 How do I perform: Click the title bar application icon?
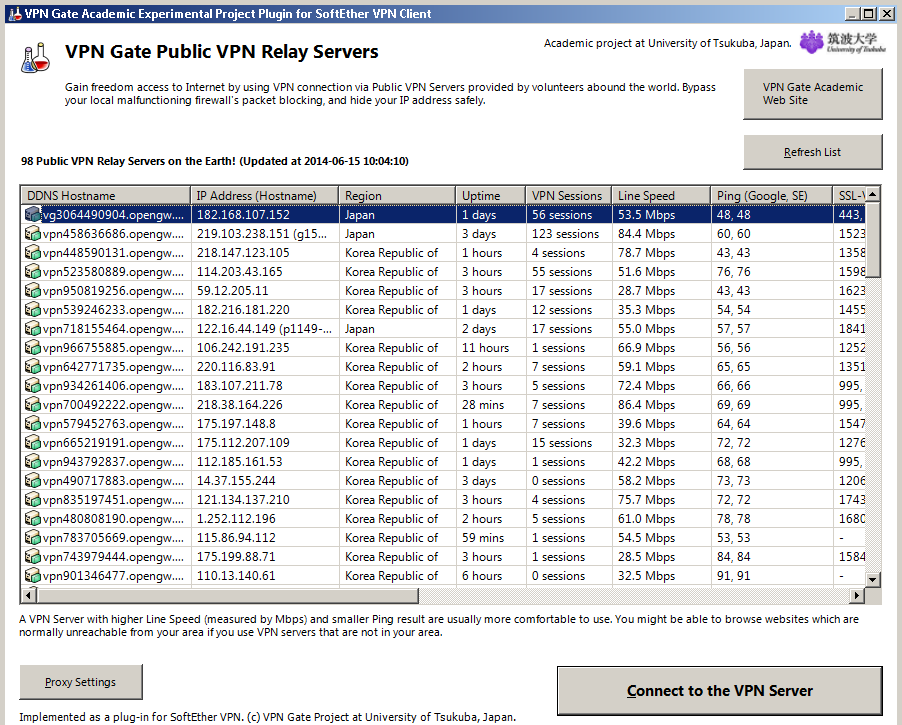16,13
